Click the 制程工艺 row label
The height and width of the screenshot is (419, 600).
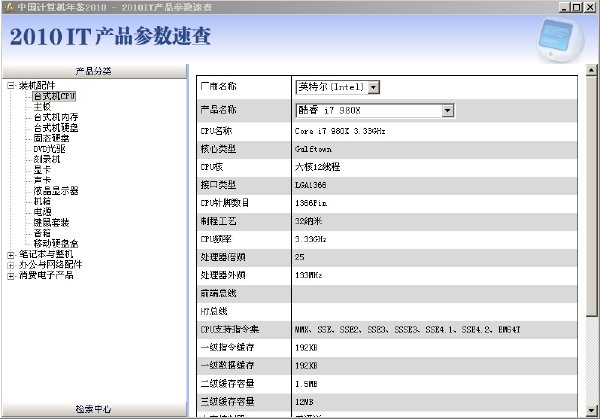click(x=218, y=221)
